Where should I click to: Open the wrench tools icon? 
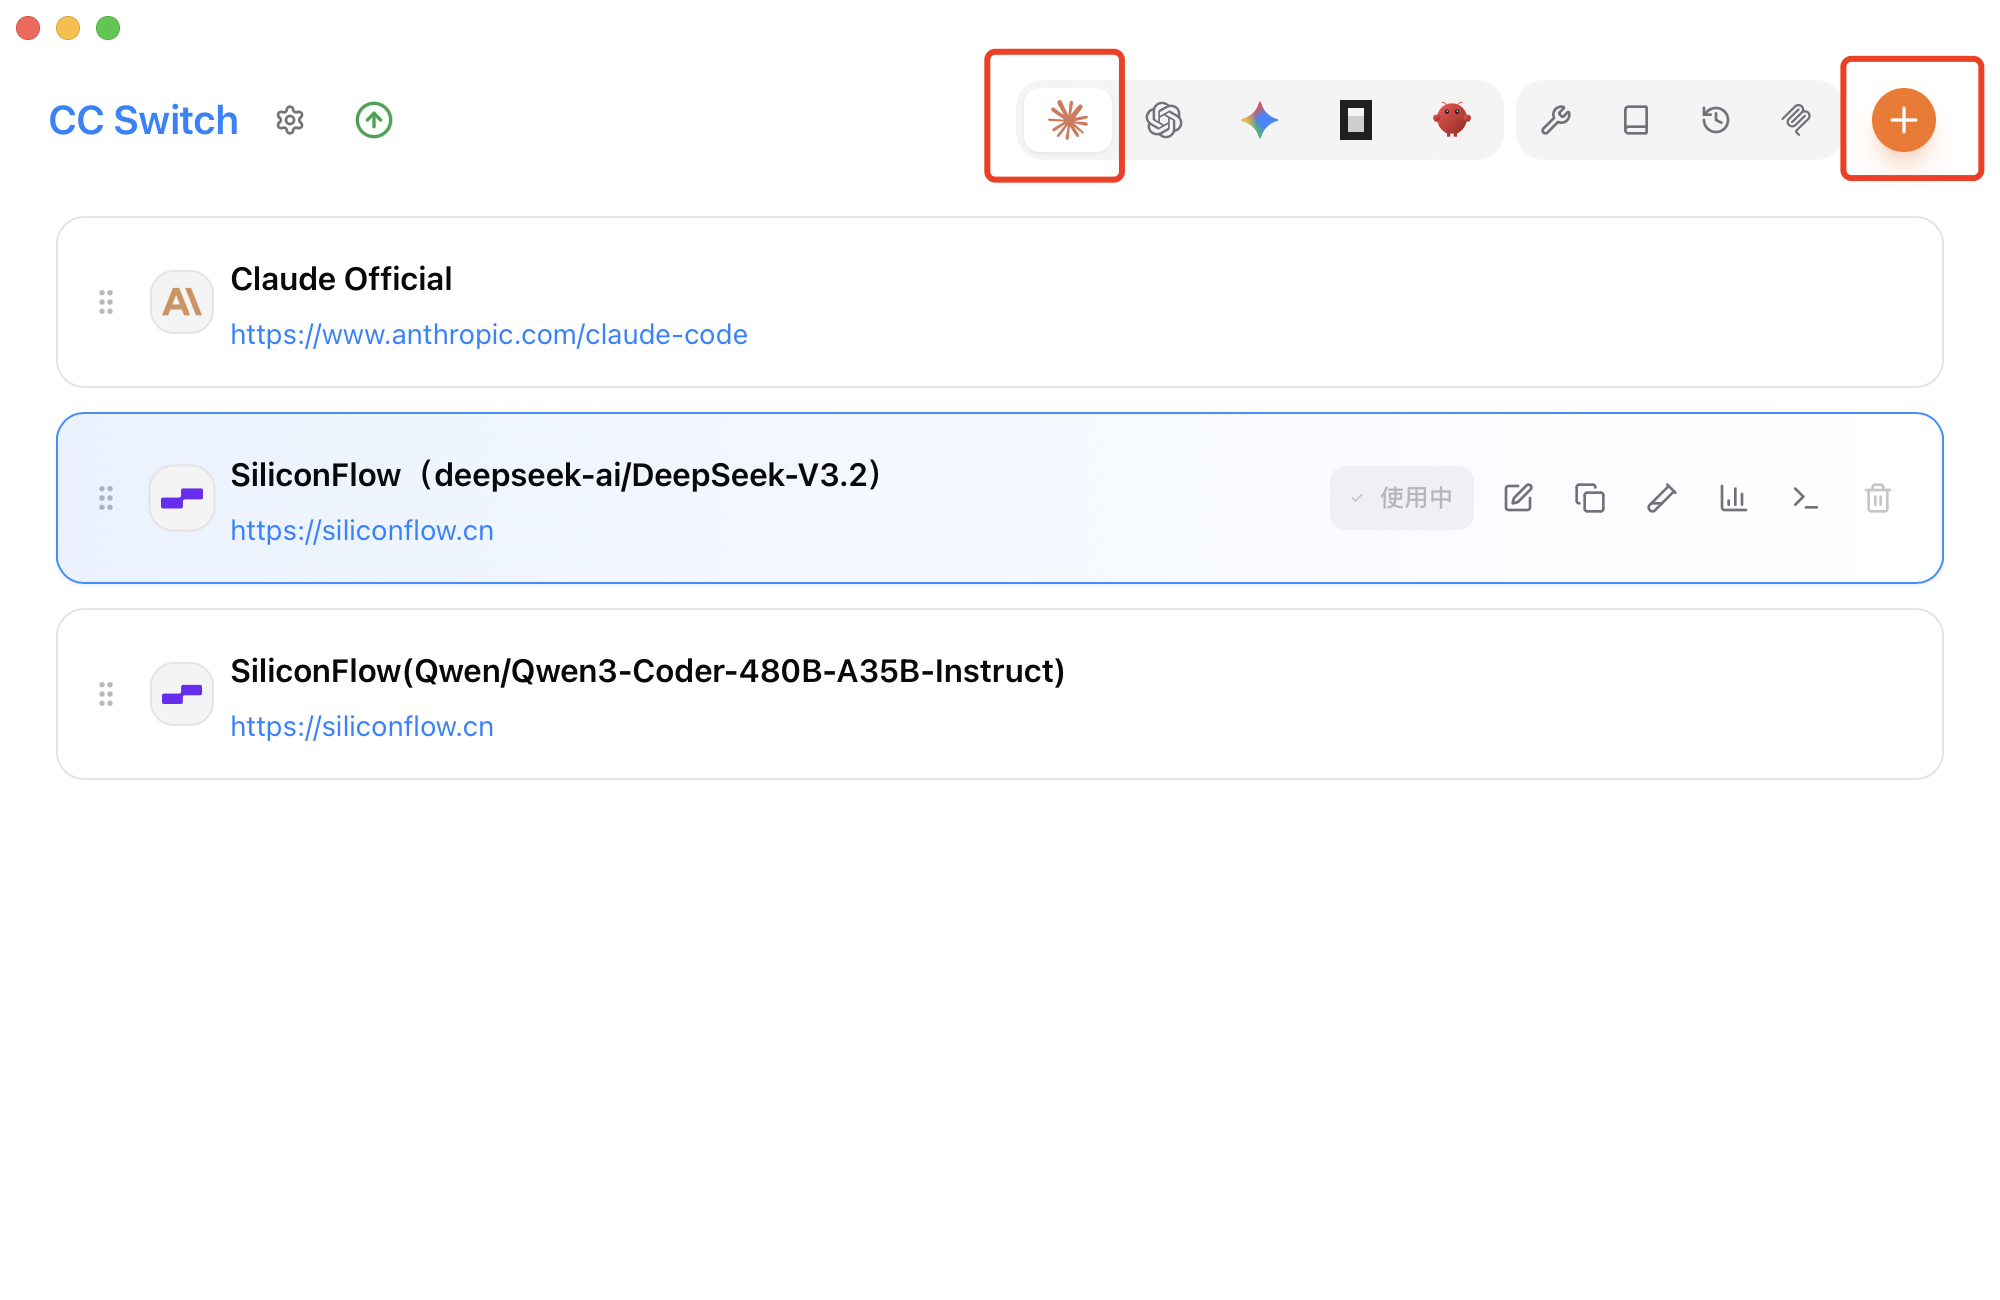pyautogui.click(x=1556, y=120)
